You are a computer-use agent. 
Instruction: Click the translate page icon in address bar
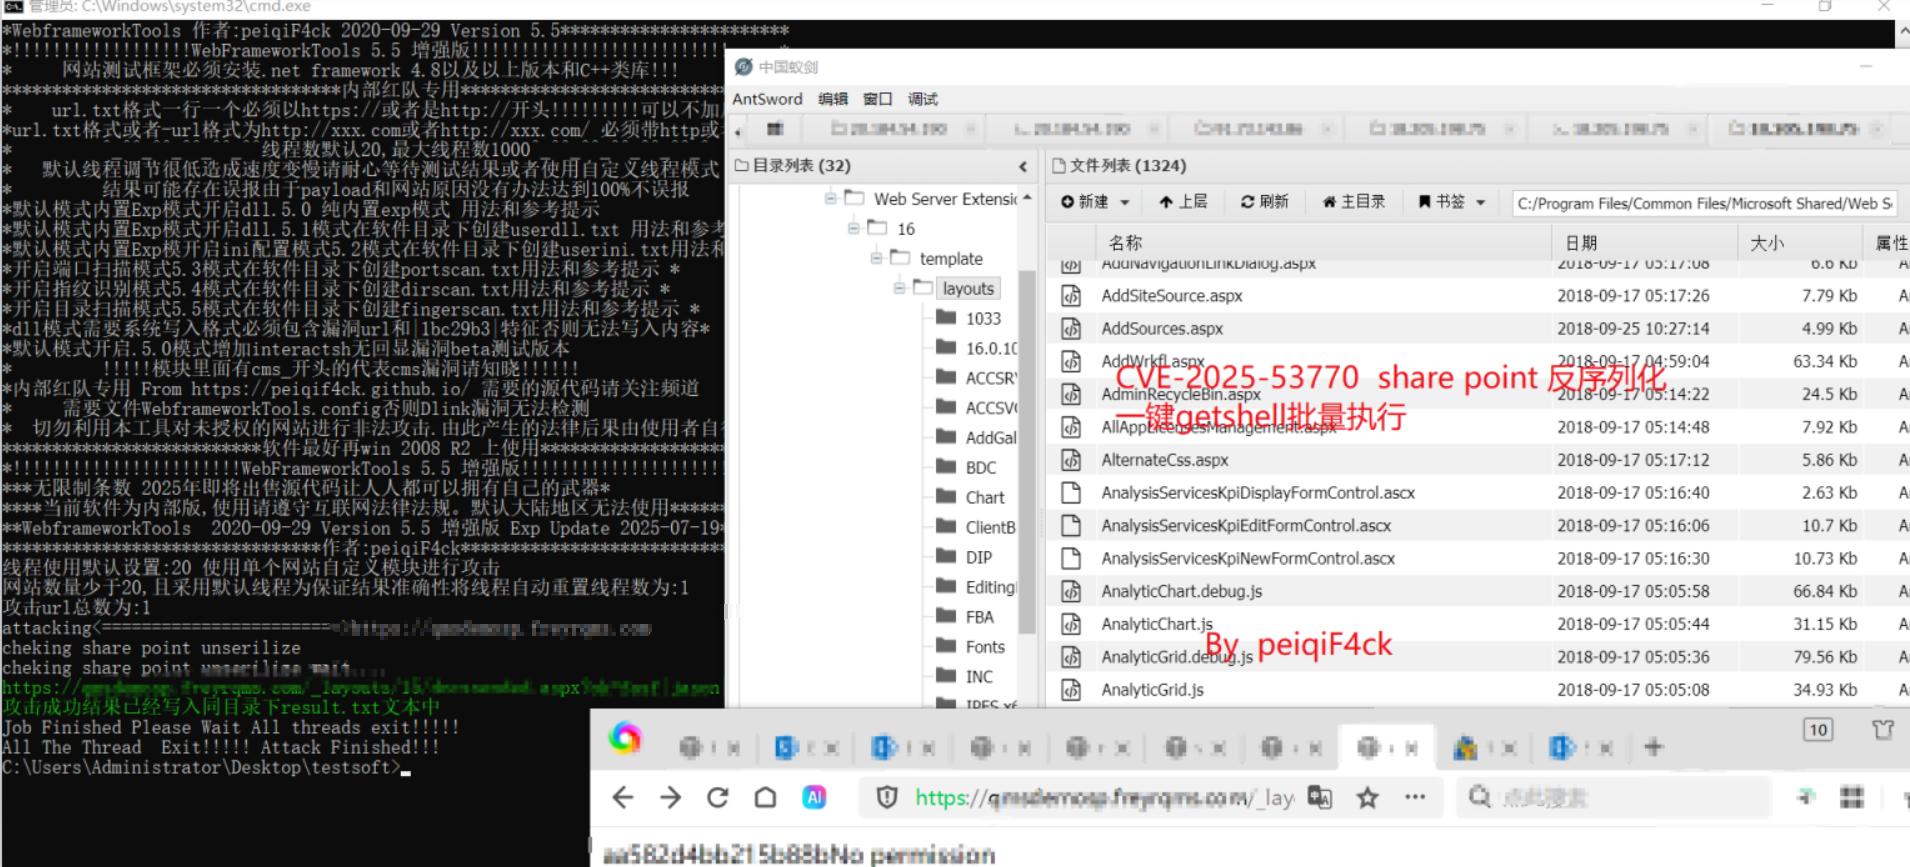1320,797
